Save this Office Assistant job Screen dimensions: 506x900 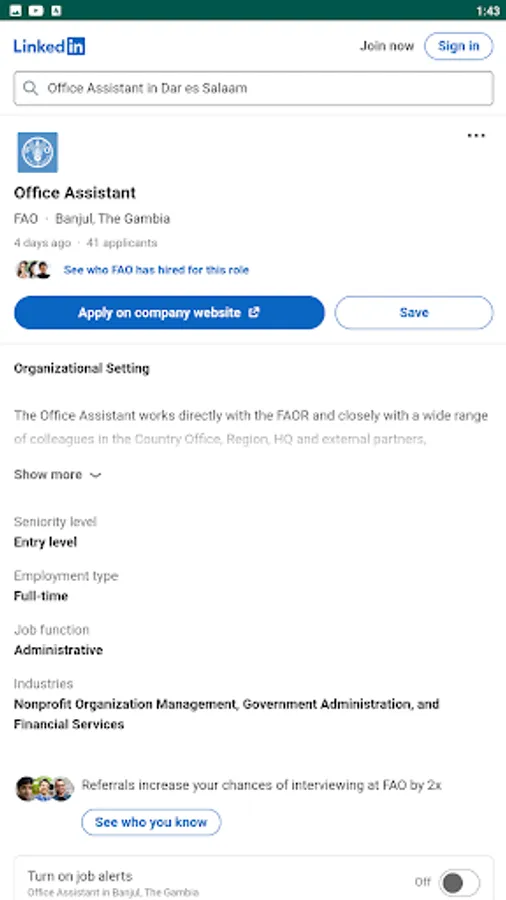pyautogui.click(x=414, y=312)
